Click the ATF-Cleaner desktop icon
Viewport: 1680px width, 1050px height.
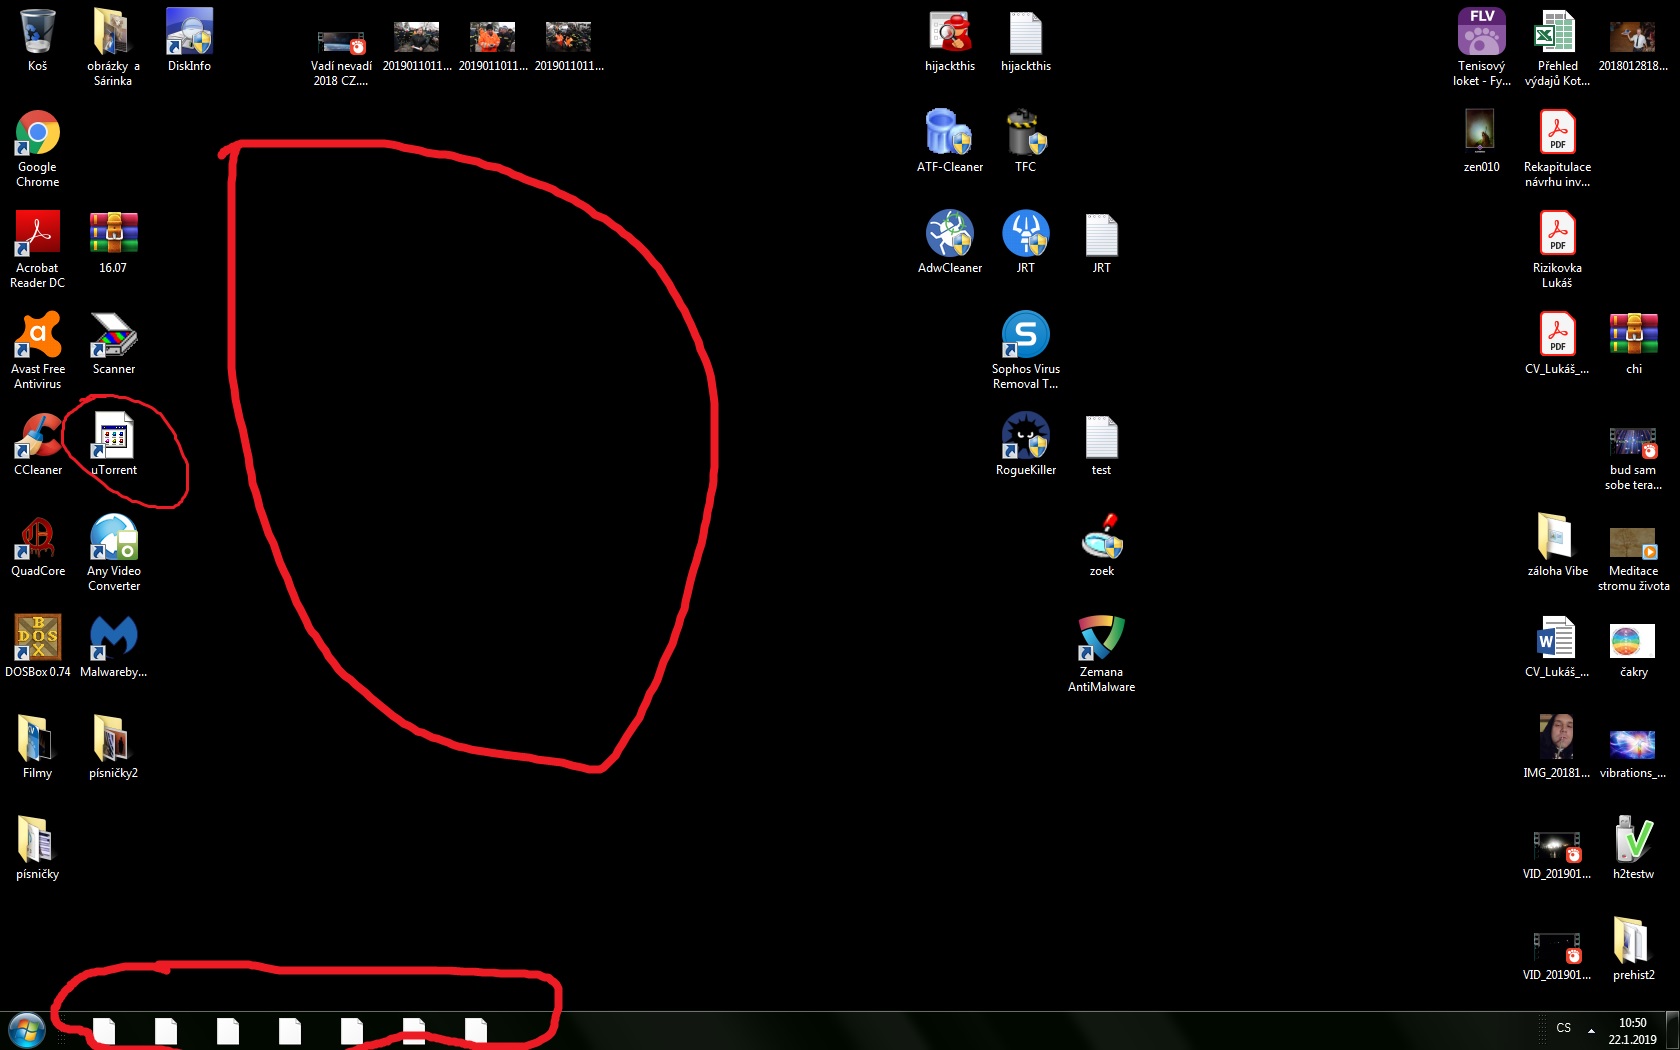click(x=949, y=135)
